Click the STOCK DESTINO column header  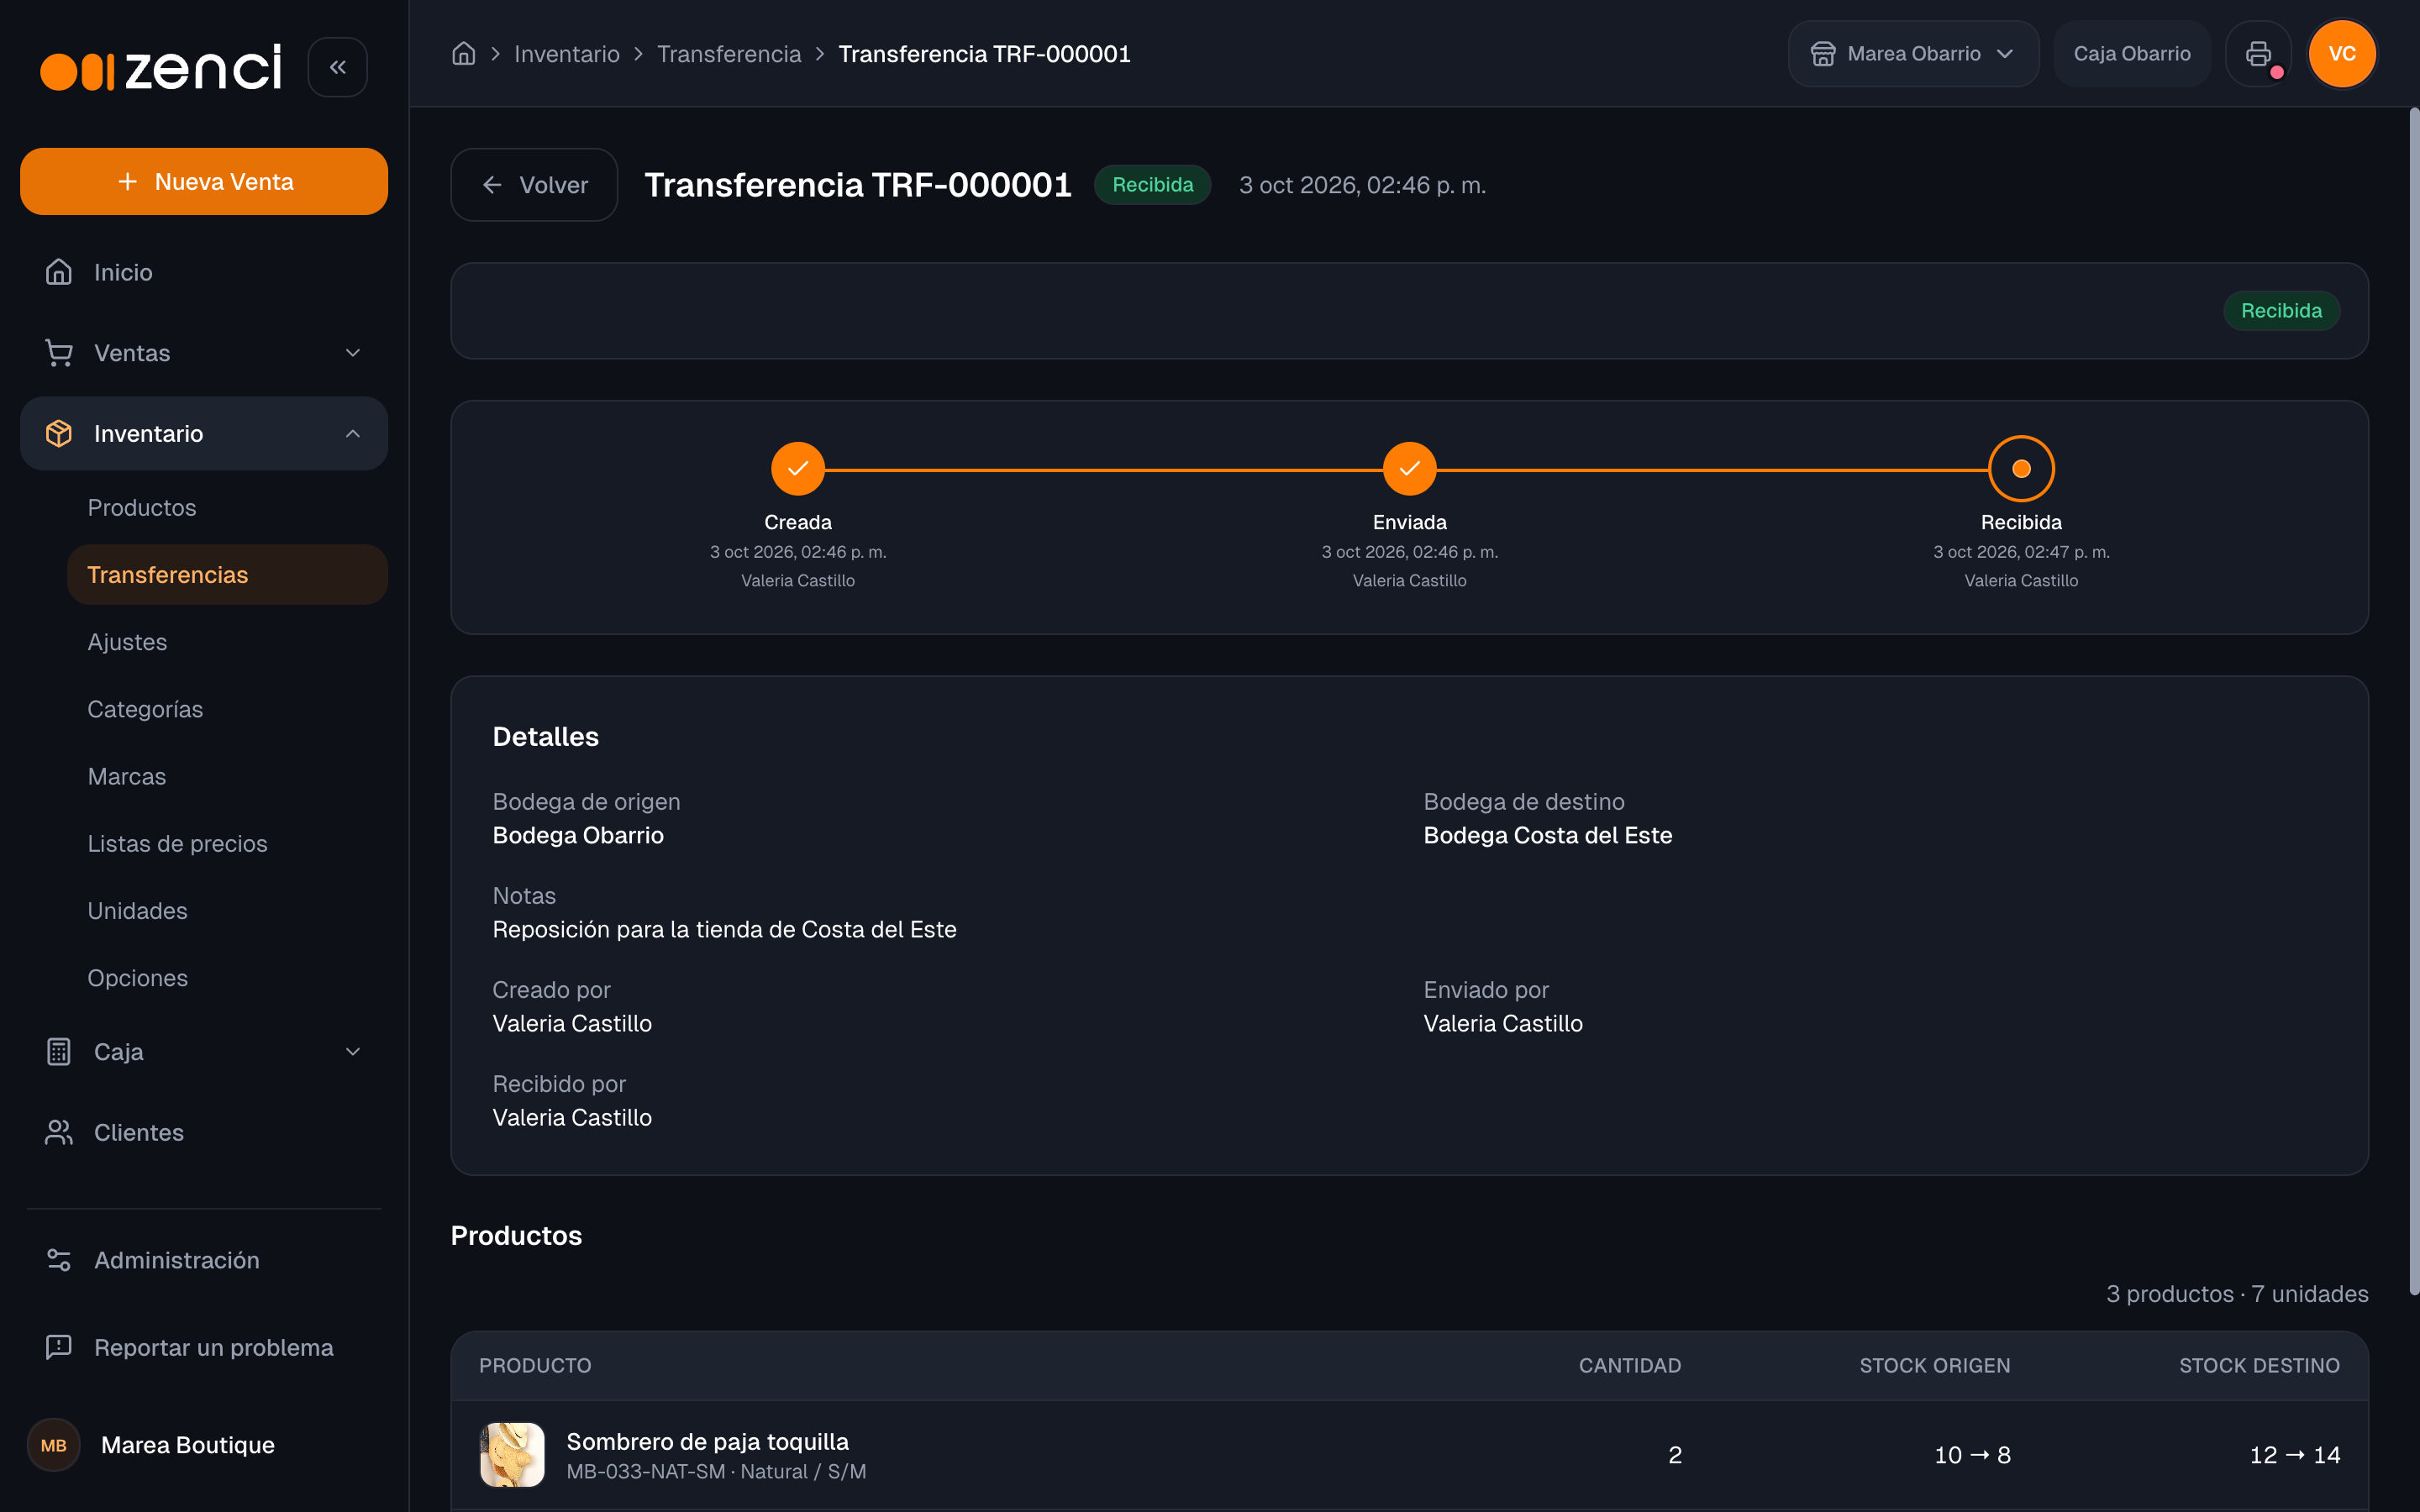tap(2259, 1366)
